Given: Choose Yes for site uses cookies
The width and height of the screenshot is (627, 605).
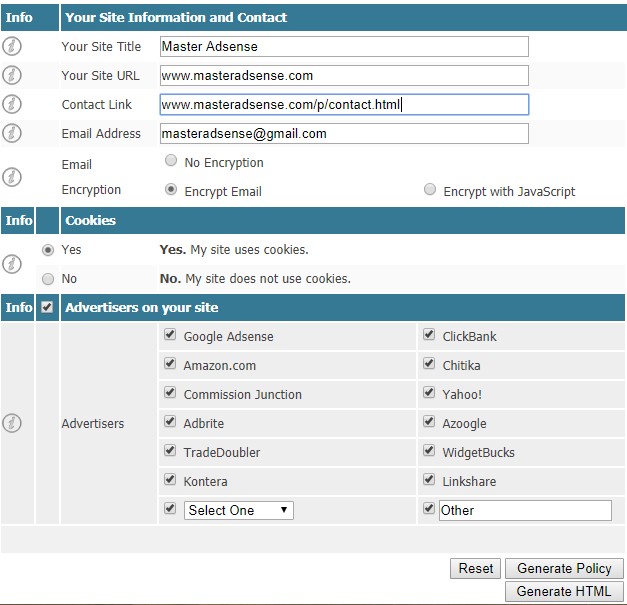Looking at the screenshot, I should click(x=48, y=250).
